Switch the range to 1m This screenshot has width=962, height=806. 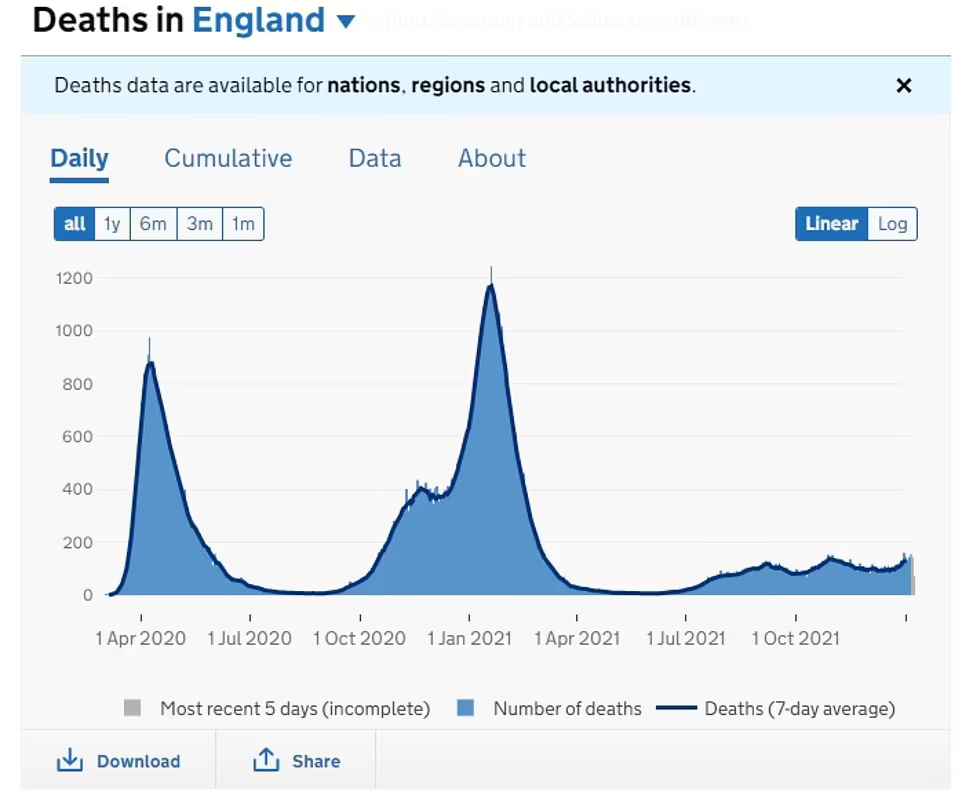coord(243,224)
